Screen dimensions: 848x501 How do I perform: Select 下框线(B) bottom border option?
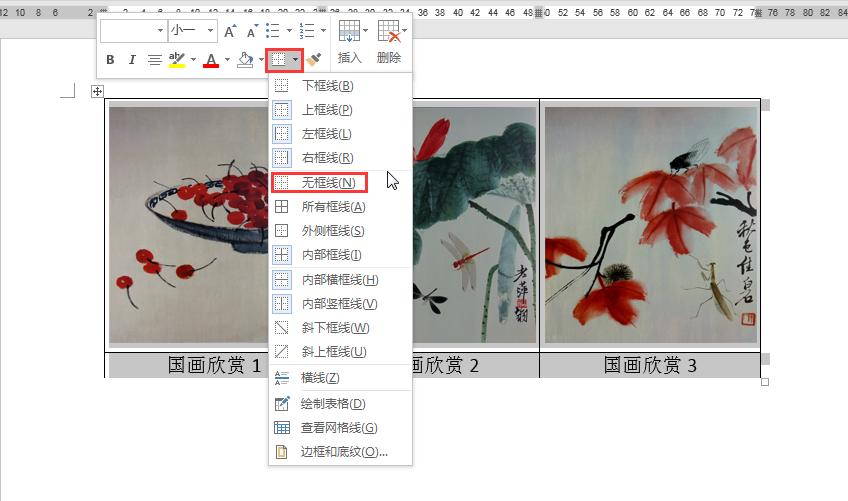[x=340, y=85]
